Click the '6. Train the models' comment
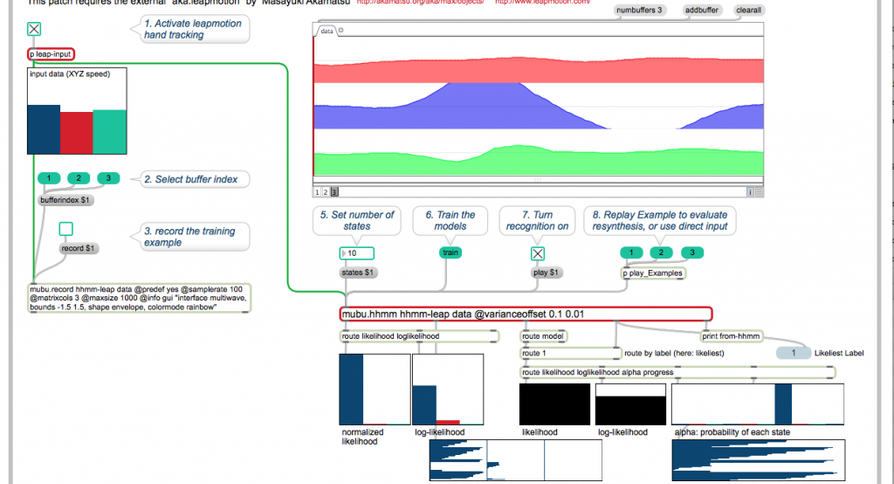The height and width of the screenshot is (484, 894). [450, 221]
